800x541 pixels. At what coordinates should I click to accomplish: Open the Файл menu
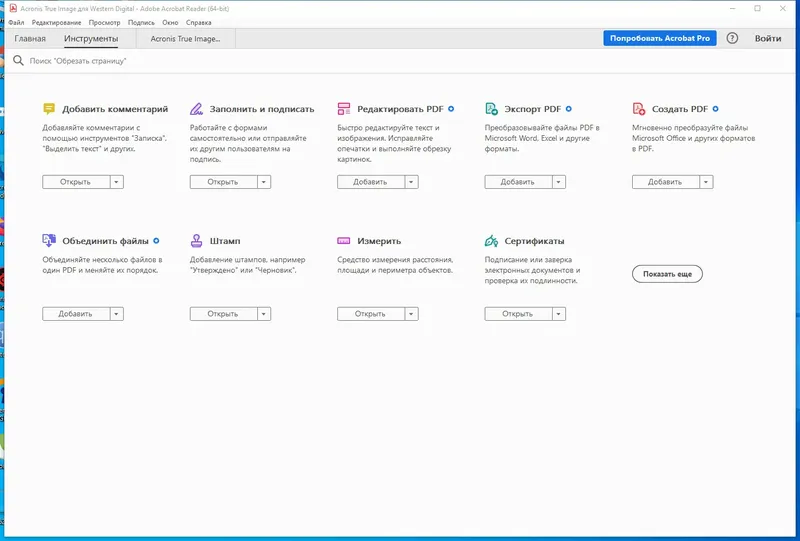click(16, 22)
